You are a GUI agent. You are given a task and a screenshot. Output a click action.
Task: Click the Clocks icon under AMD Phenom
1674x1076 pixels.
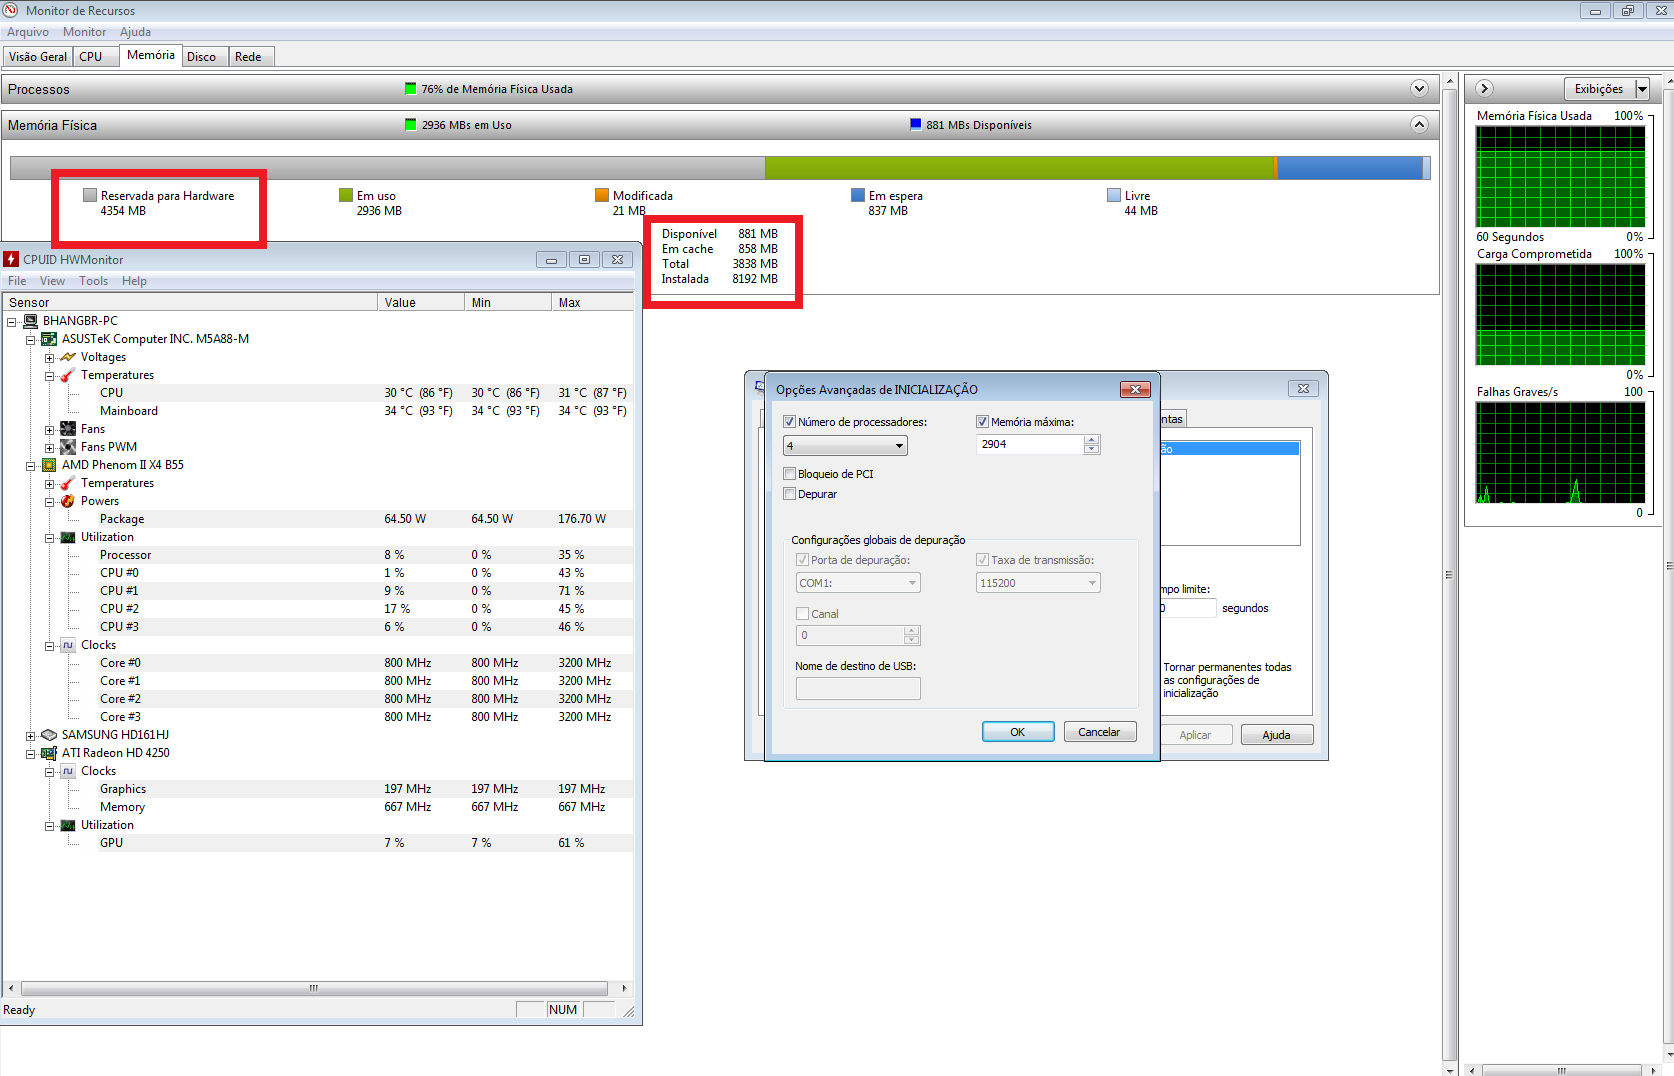pos(68,645)
